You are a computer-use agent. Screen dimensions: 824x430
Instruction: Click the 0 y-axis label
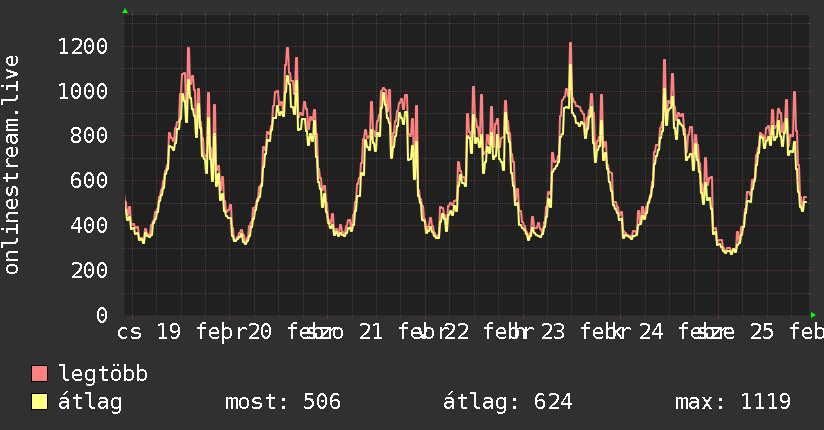102,315
